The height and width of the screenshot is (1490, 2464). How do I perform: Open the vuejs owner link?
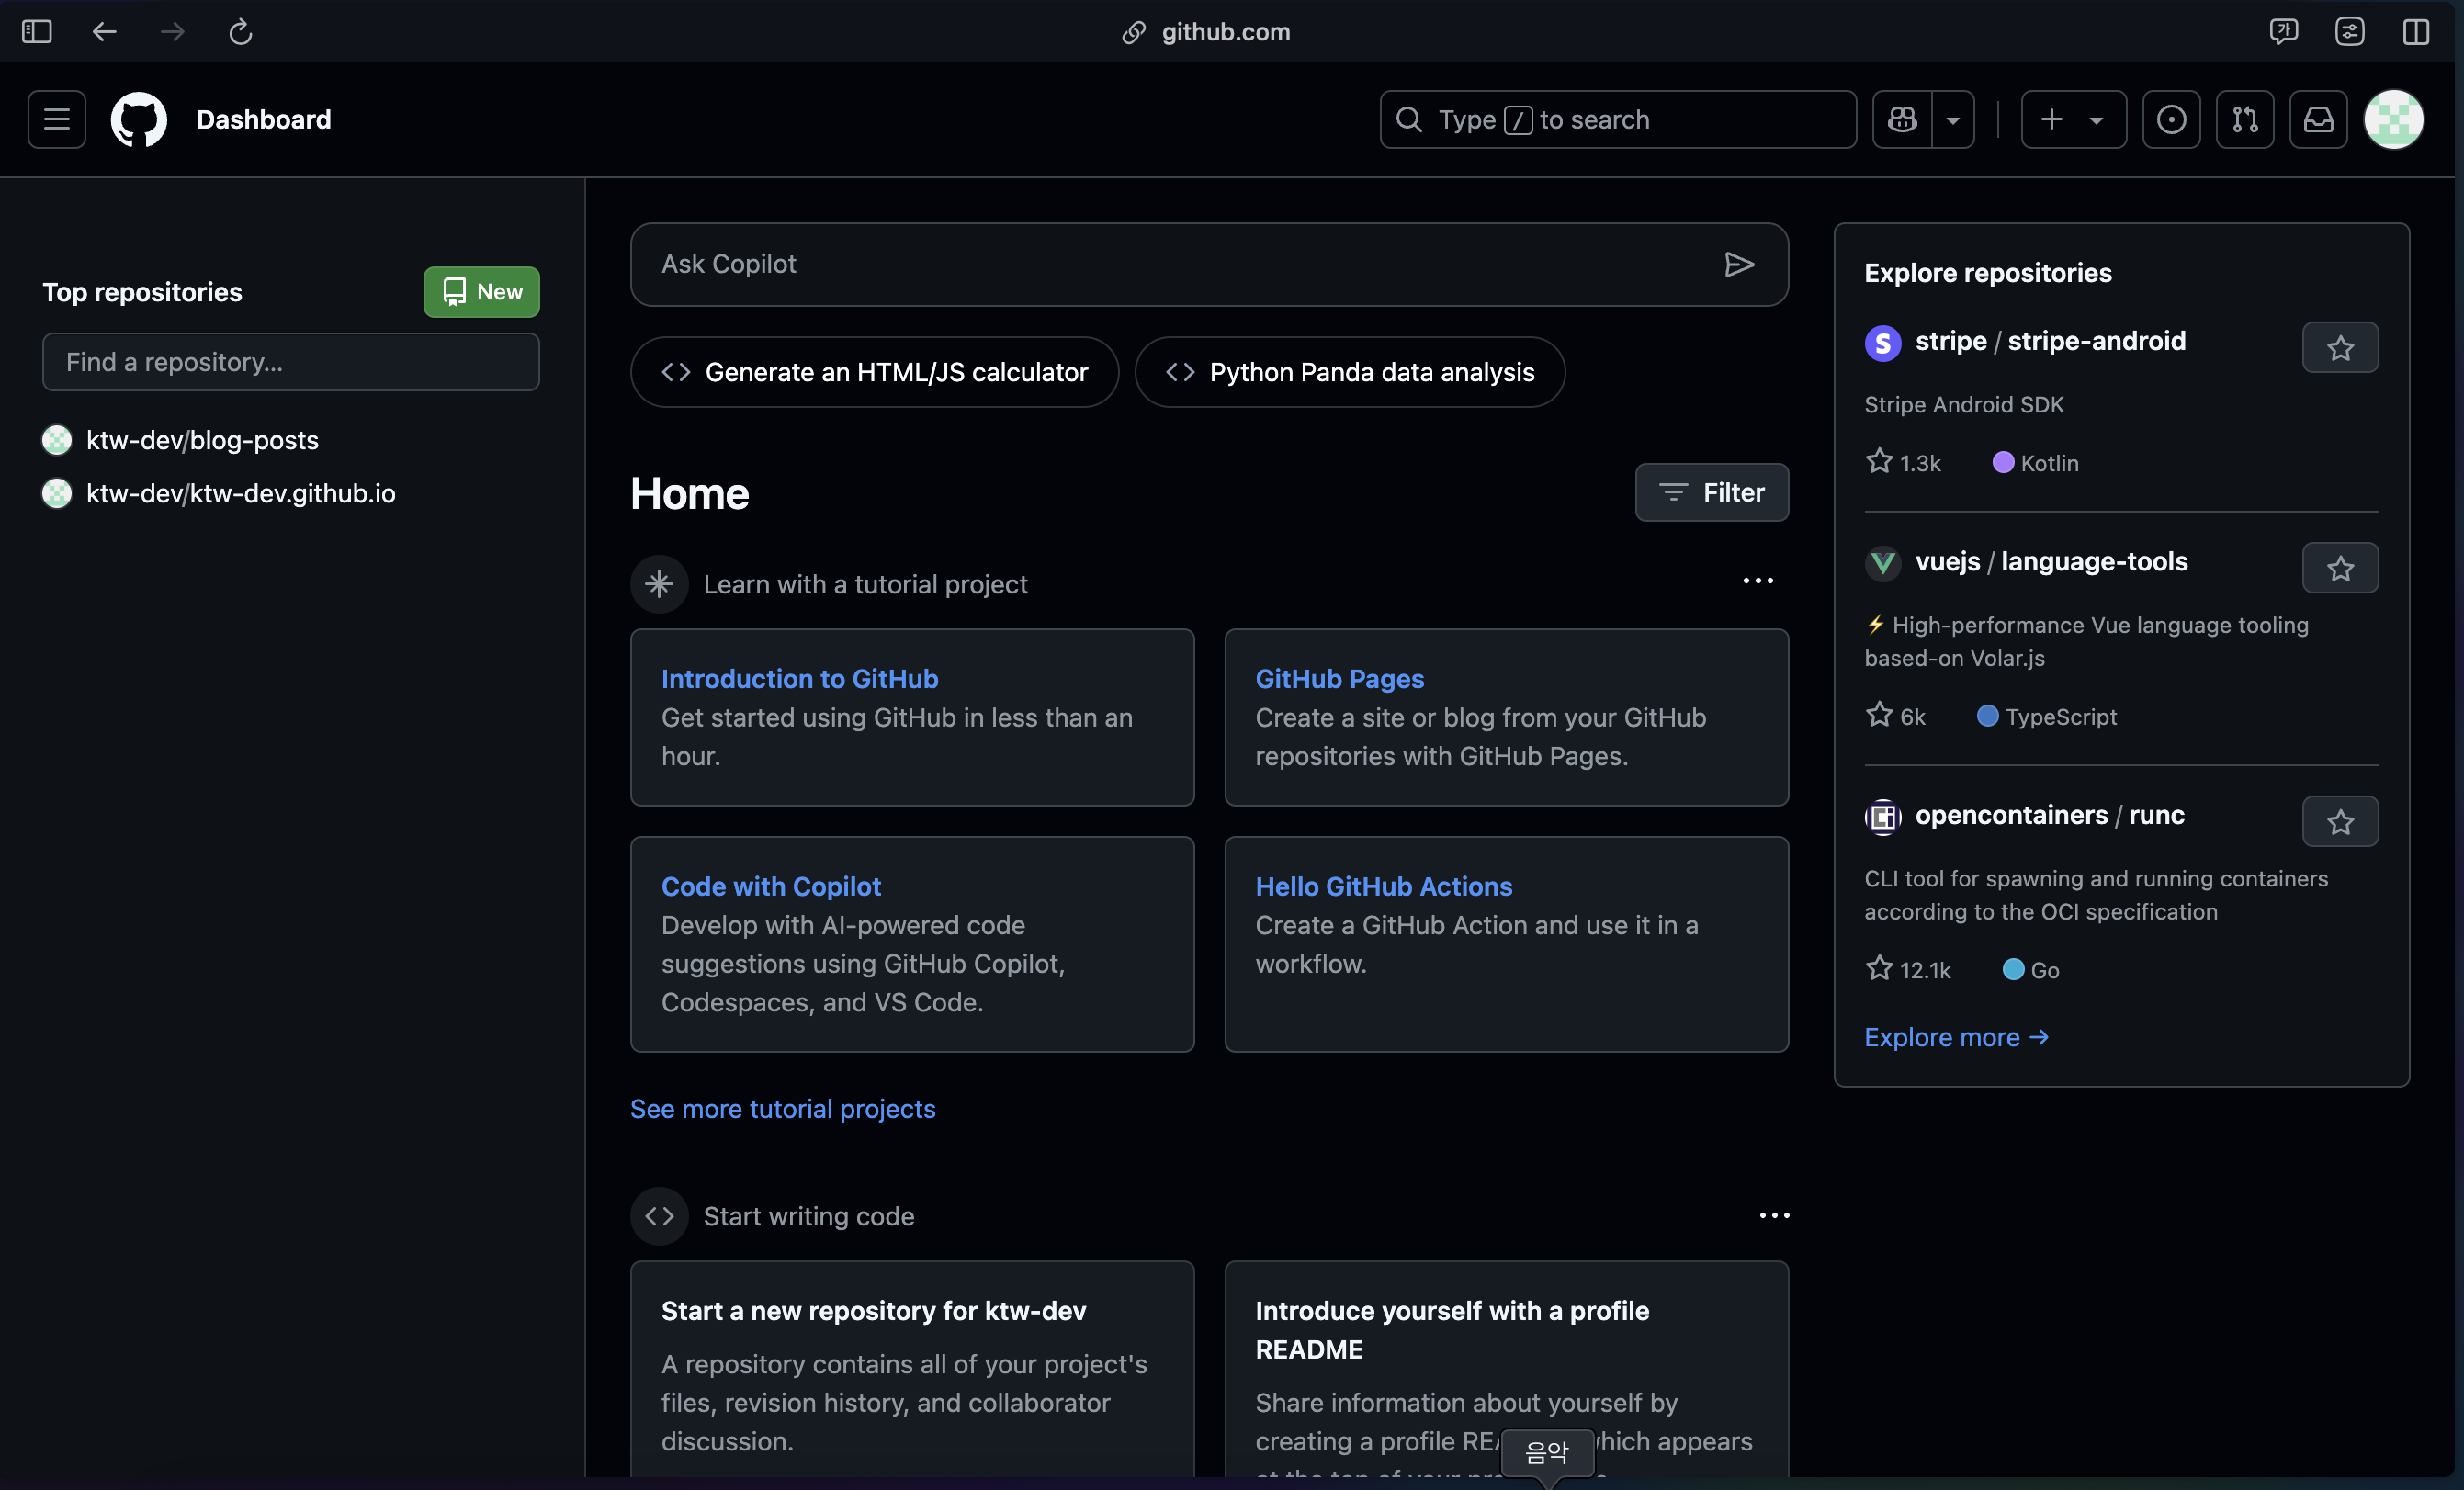point(1947,562)
